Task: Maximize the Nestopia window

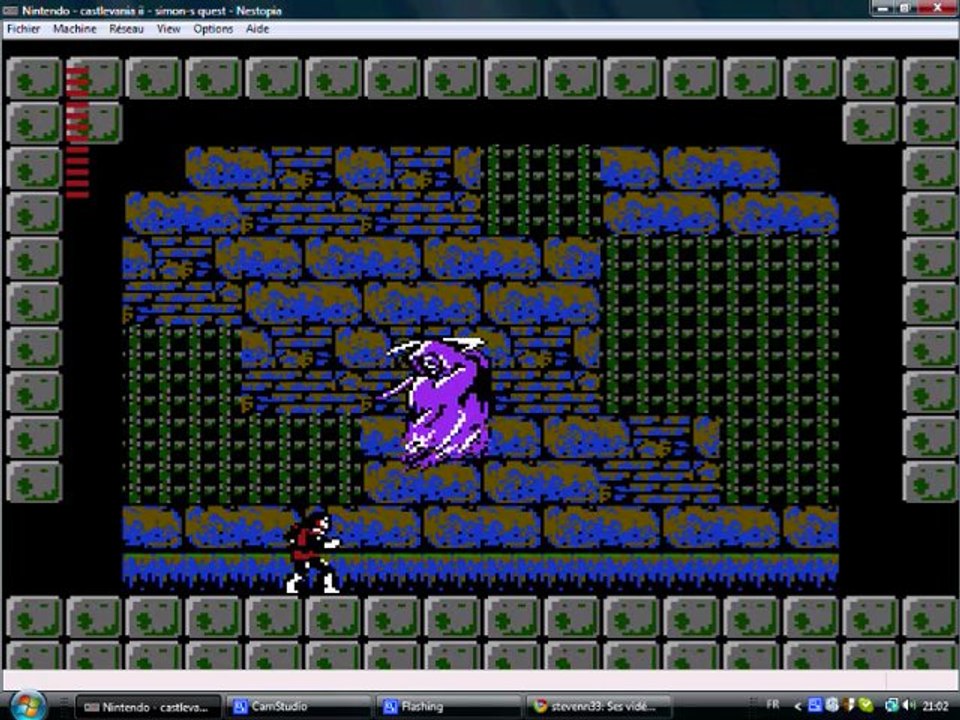Action: (905, 8)
